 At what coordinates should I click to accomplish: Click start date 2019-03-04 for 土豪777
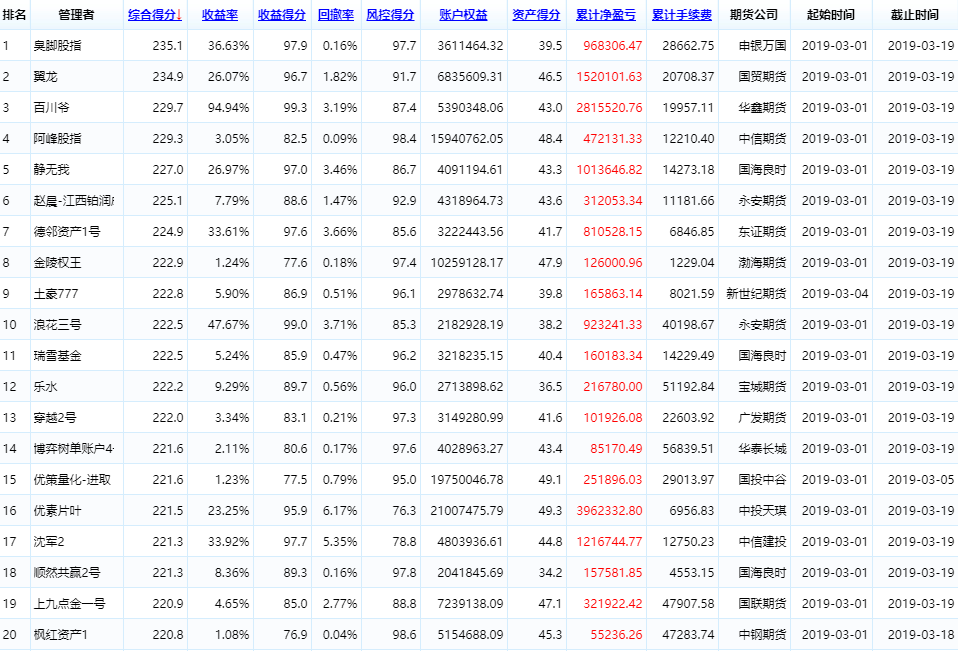836,294
